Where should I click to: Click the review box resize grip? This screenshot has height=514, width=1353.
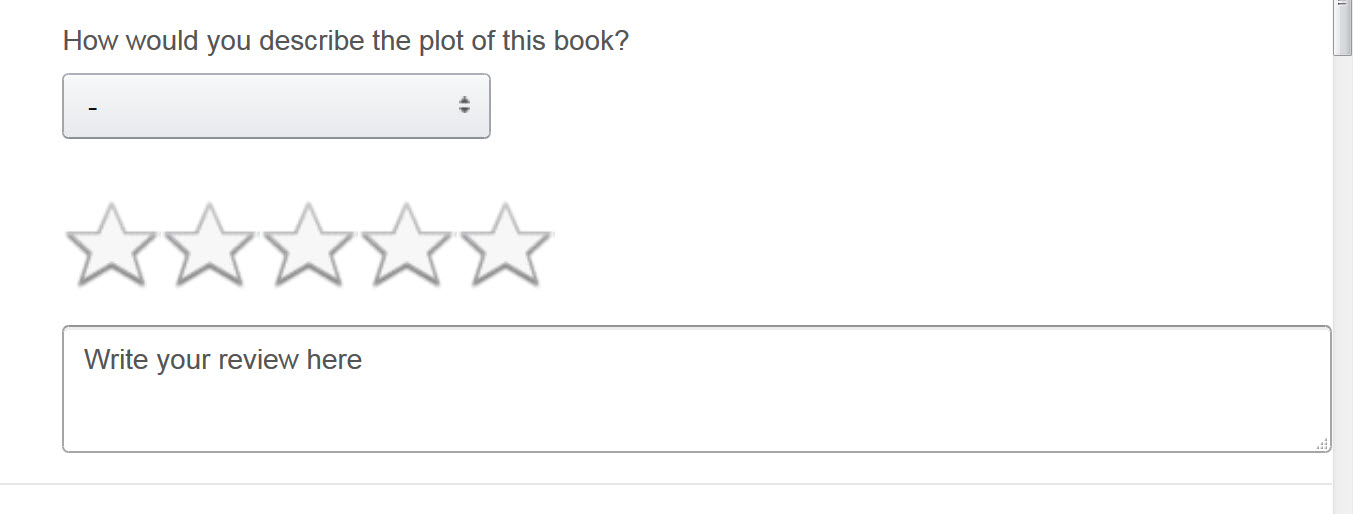[x=1322, y=443]
